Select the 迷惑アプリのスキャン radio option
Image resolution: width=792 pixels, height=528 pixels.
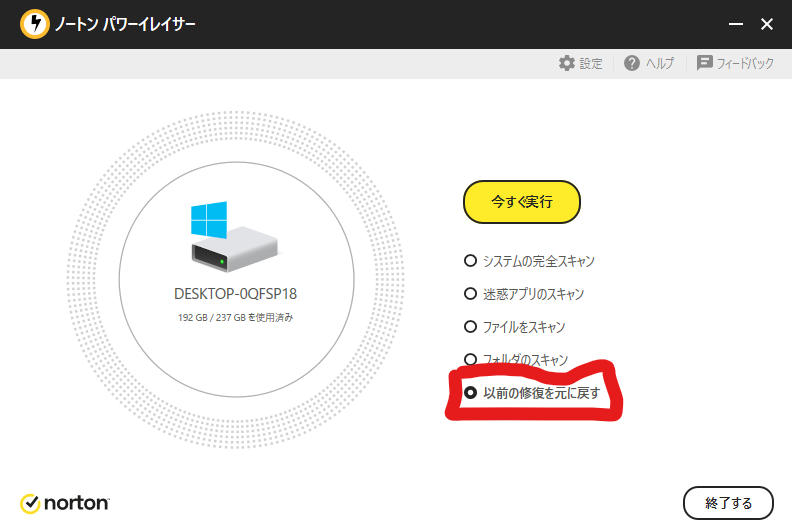pos(470,294)
